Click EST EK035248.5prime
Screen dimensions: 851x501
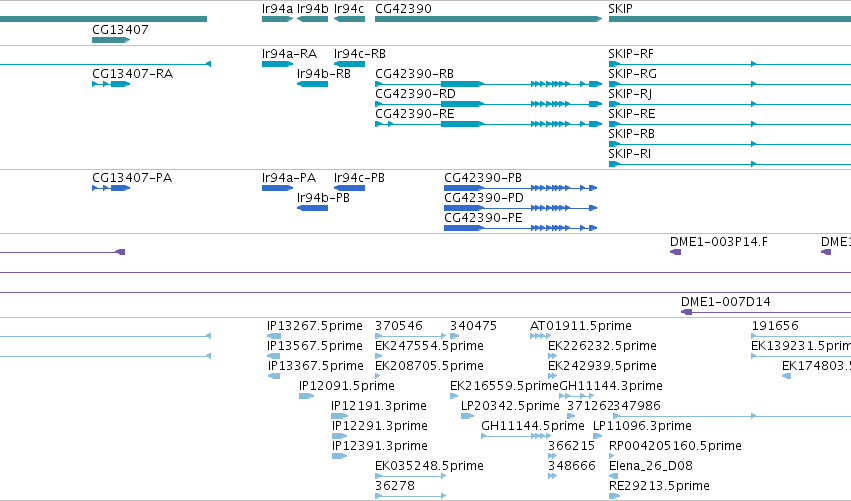click(410, 476)
